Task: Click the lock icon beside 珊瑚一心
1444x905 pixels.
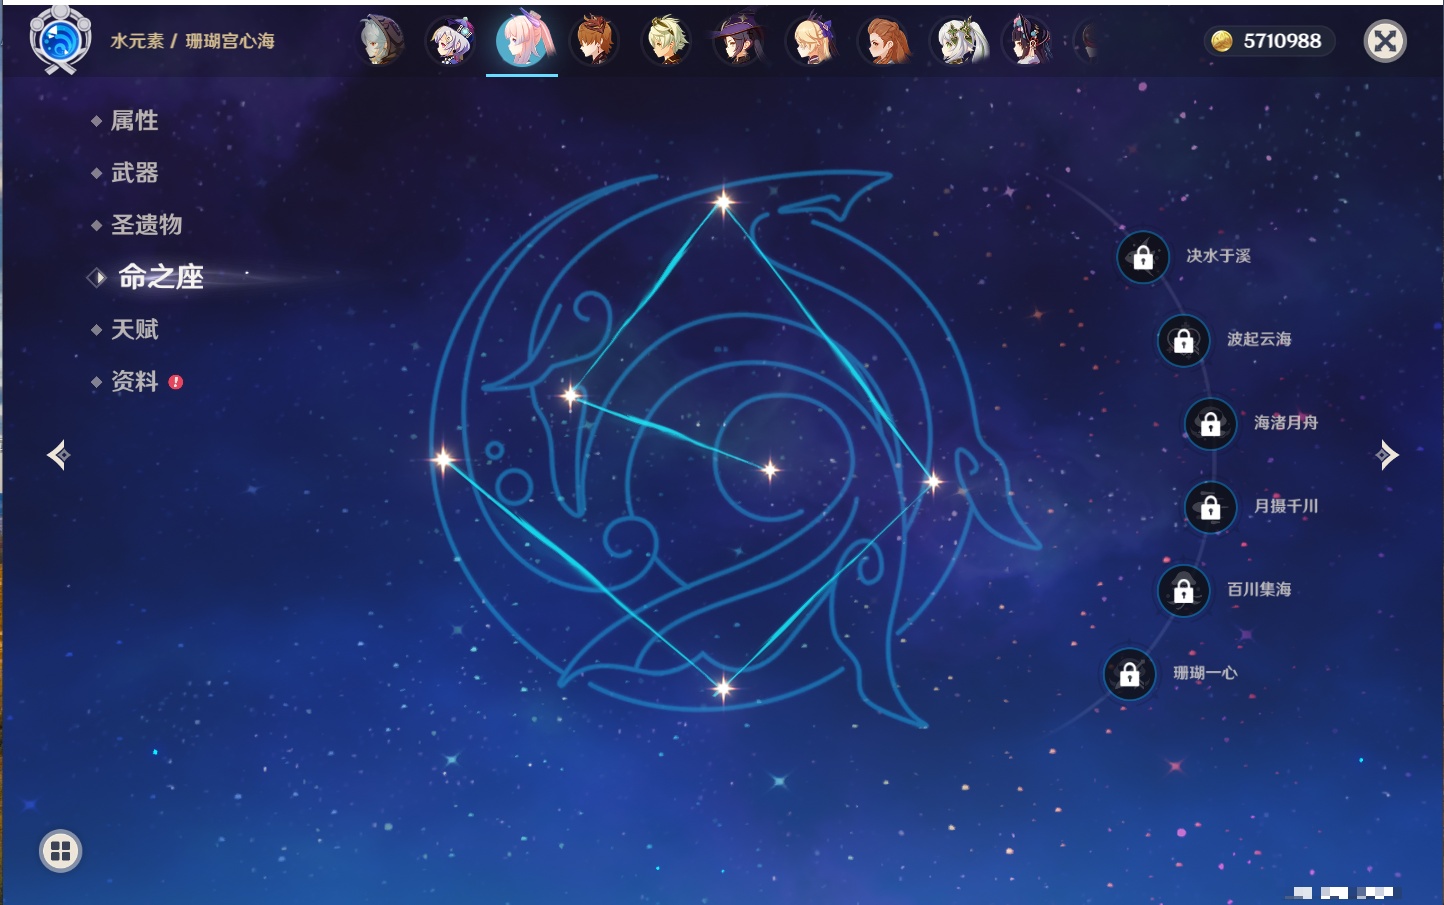Action: pyautogui.click(x=1129, y=674)
